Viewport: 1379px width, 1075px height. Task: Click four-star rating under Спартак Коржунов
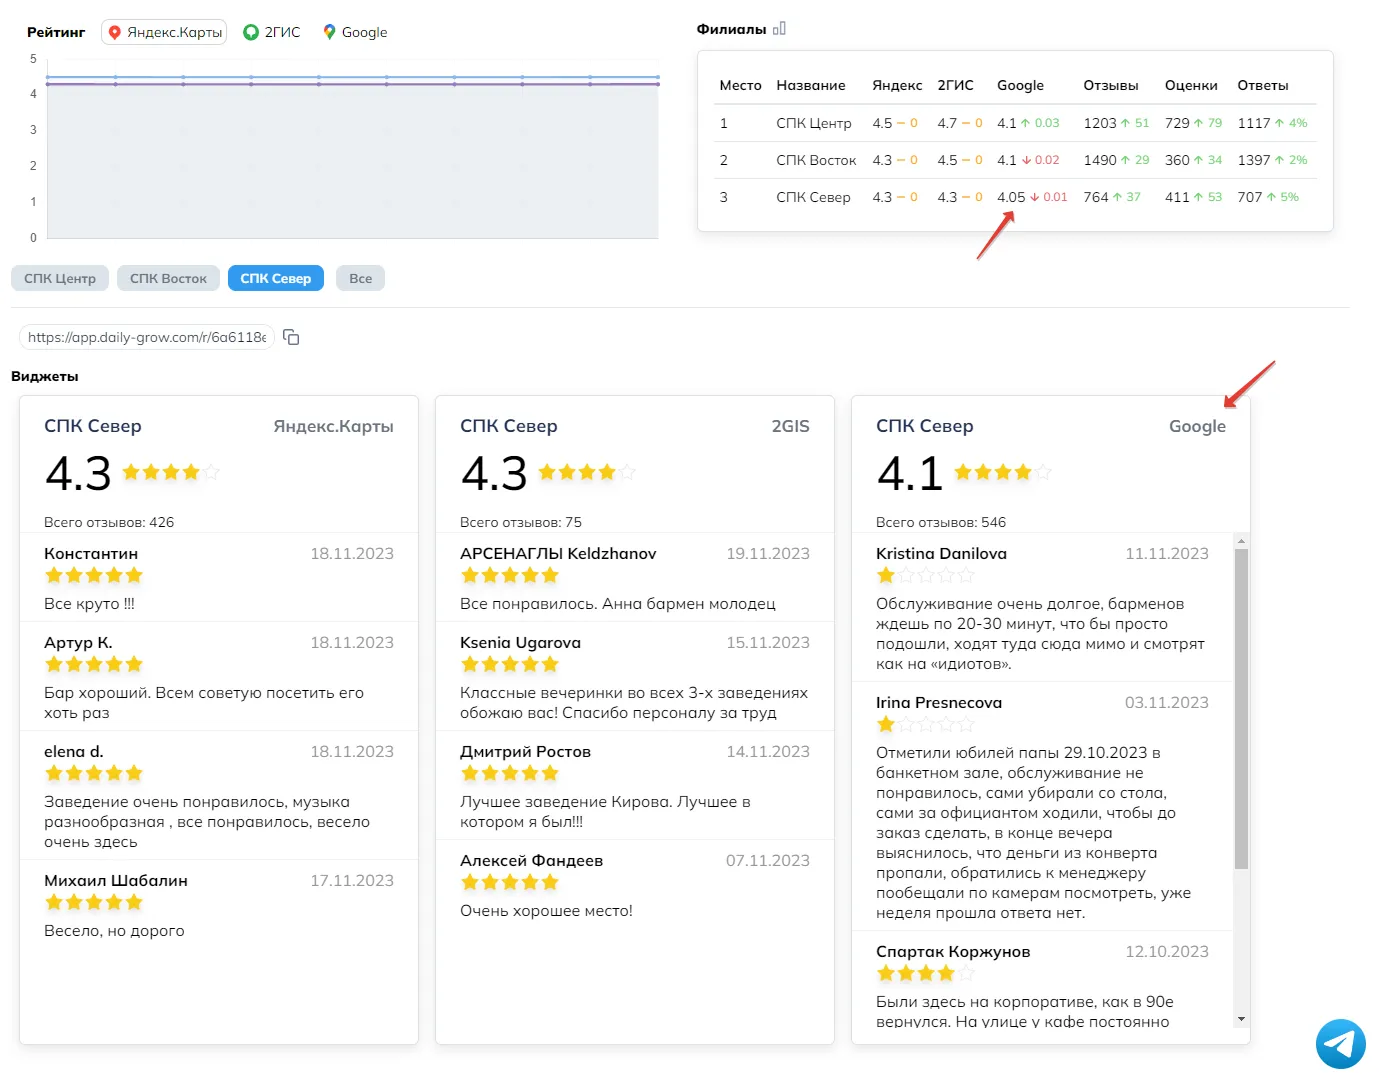pyautogui.click(x=925, y=973)
